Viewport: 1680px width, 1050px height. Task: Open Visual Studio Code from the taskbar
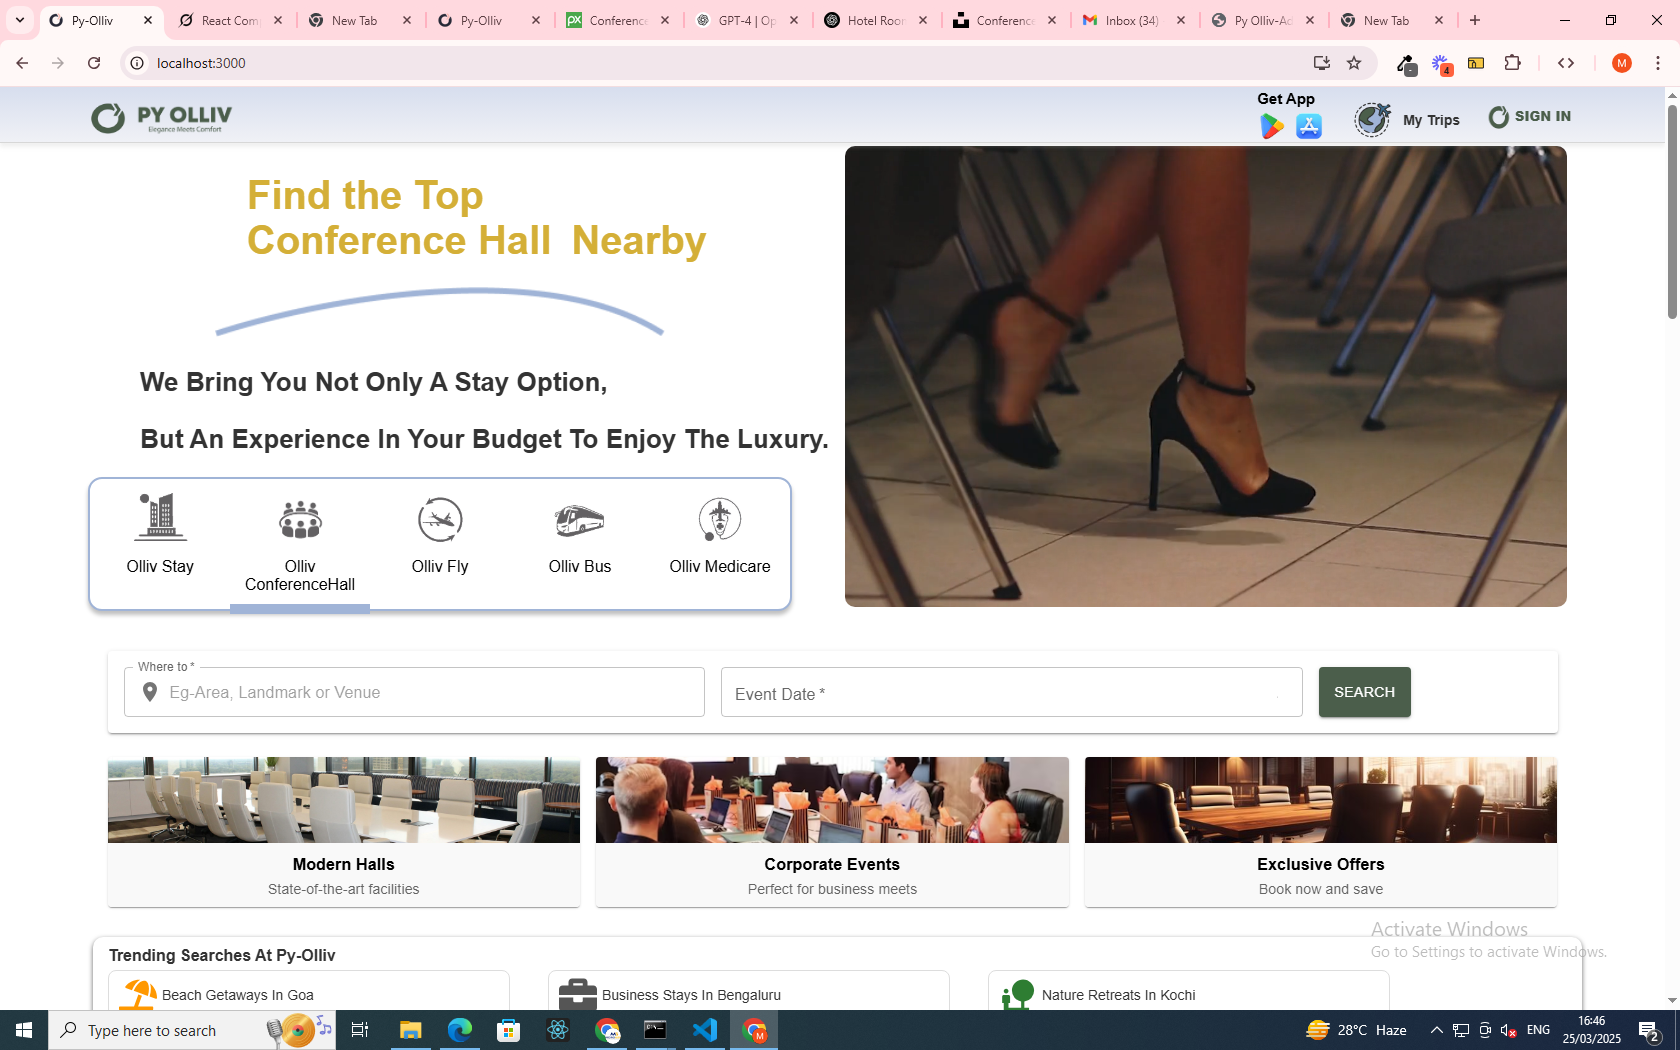click(x=704, y=1030)
